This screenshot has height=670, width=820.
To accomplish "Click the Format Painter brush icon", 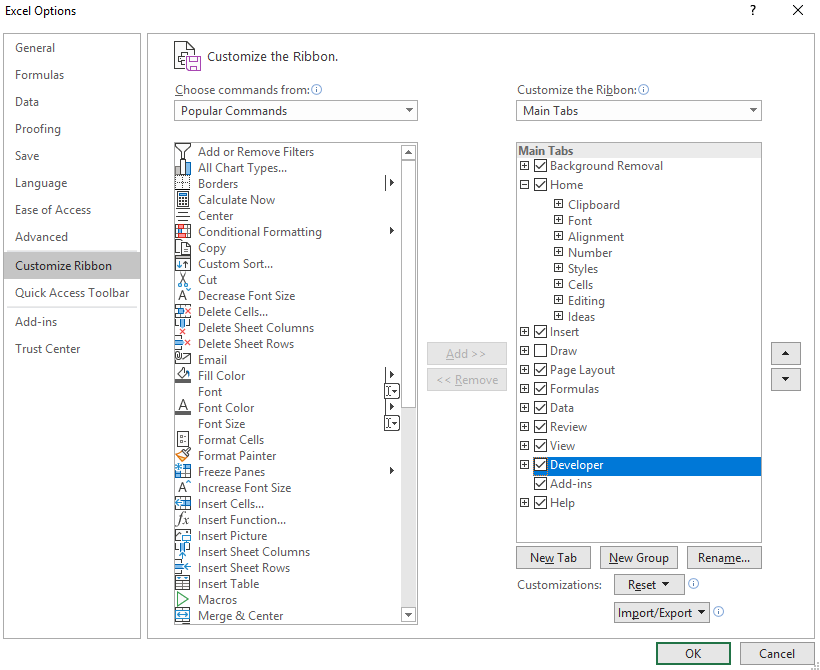I will (183, 456).
